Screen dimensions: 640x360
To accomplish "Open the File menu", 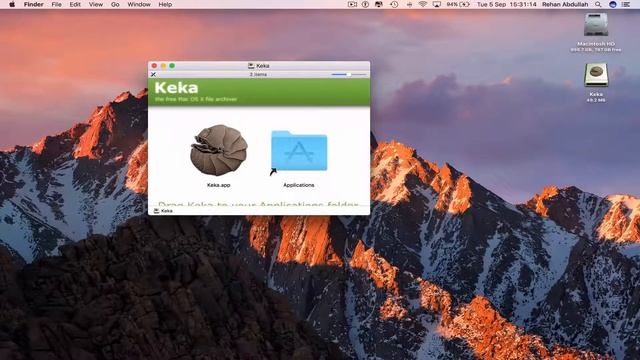I will pos(56,4).
